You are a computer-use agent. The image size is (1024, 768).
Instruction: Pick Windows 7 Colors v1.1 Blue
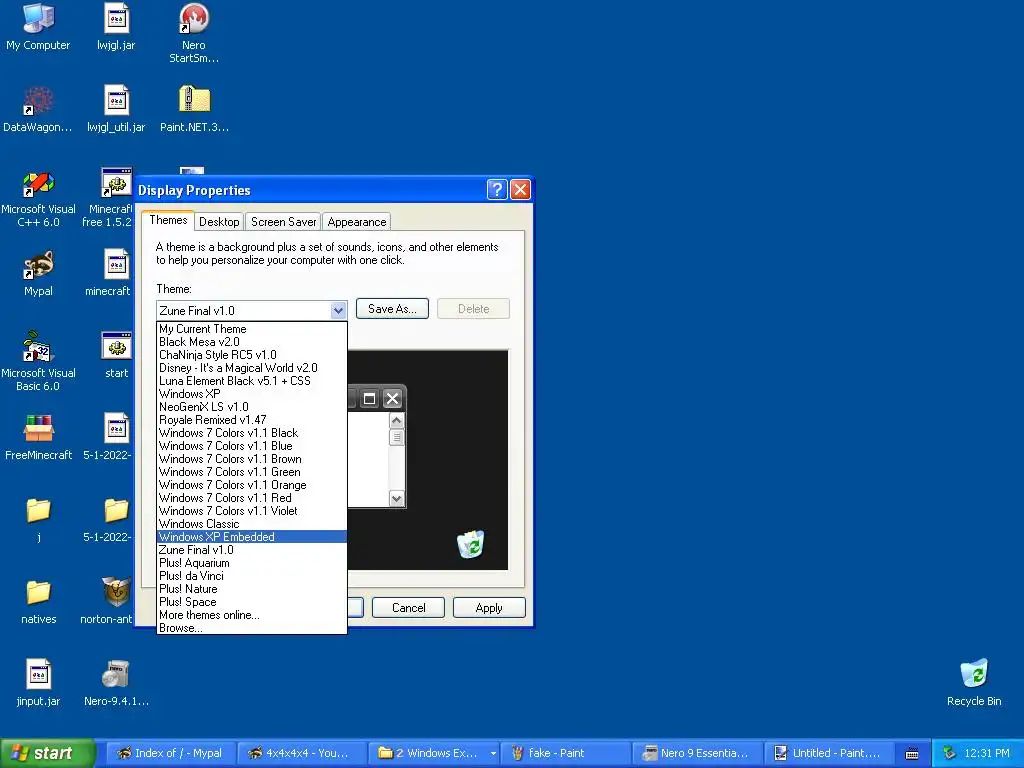tap(252, 446)
